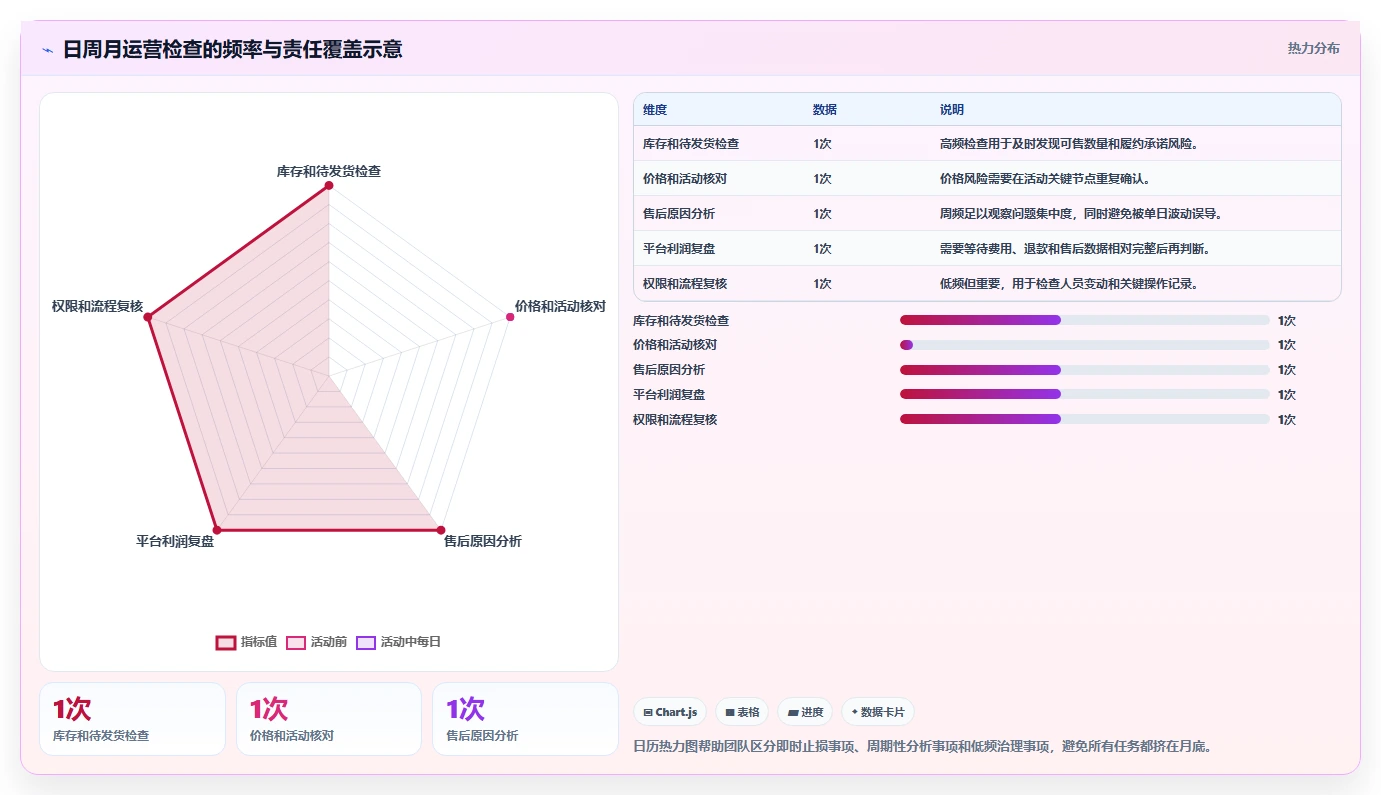Click the 库存和待发货检查 progress bar
The image size is (1381, 795).
(x=1085, y=320)
